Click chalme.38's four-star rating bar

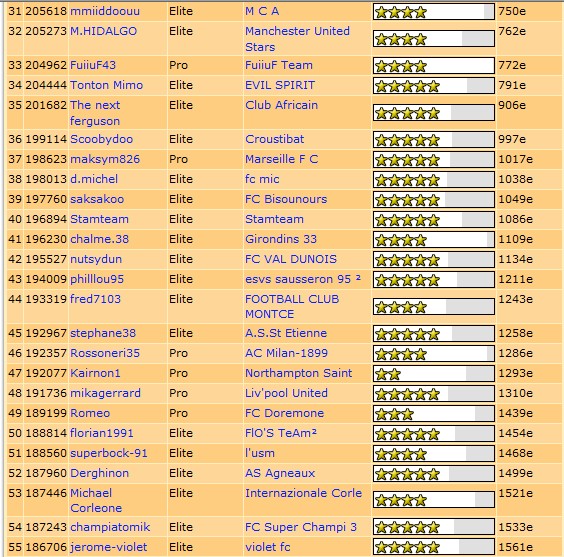pos(434,239)
